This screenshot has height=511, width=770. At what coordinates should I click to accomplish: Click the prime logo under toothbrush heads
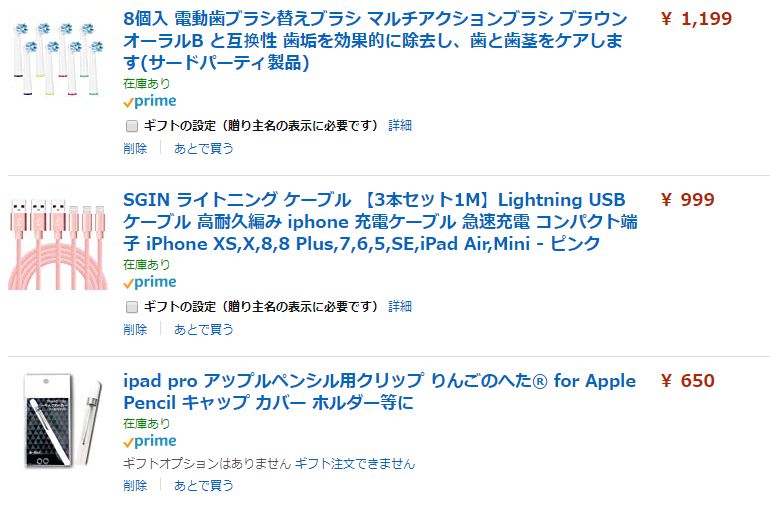pos(150,101)
